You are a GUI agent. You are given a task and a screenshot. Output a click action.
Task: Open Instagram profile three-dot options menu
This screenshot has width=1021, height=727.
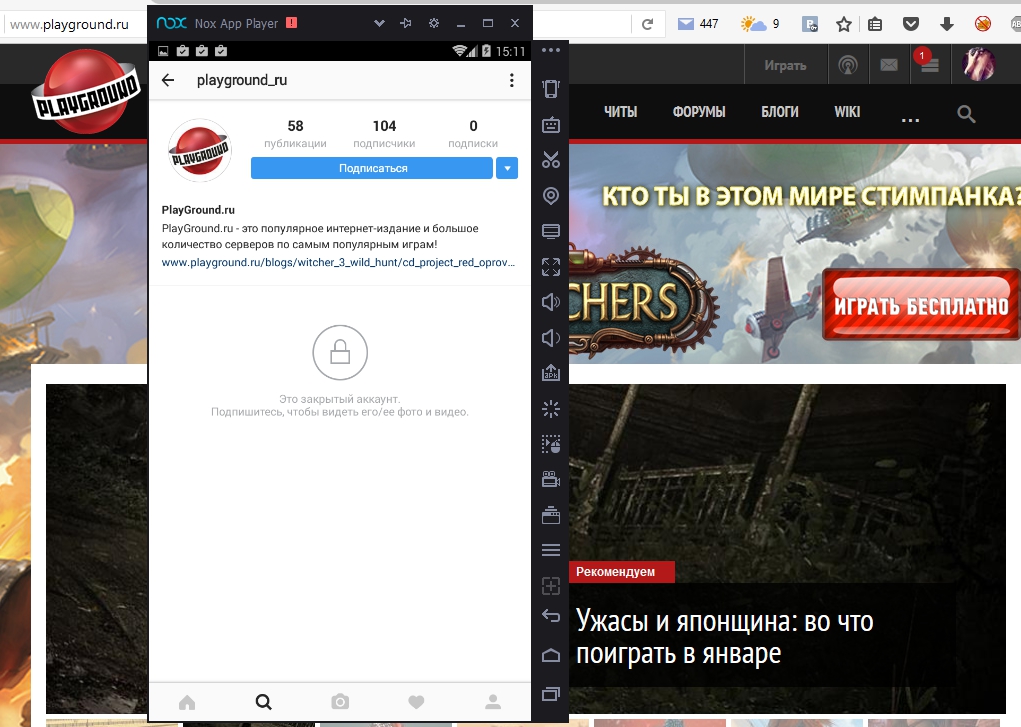512,80
